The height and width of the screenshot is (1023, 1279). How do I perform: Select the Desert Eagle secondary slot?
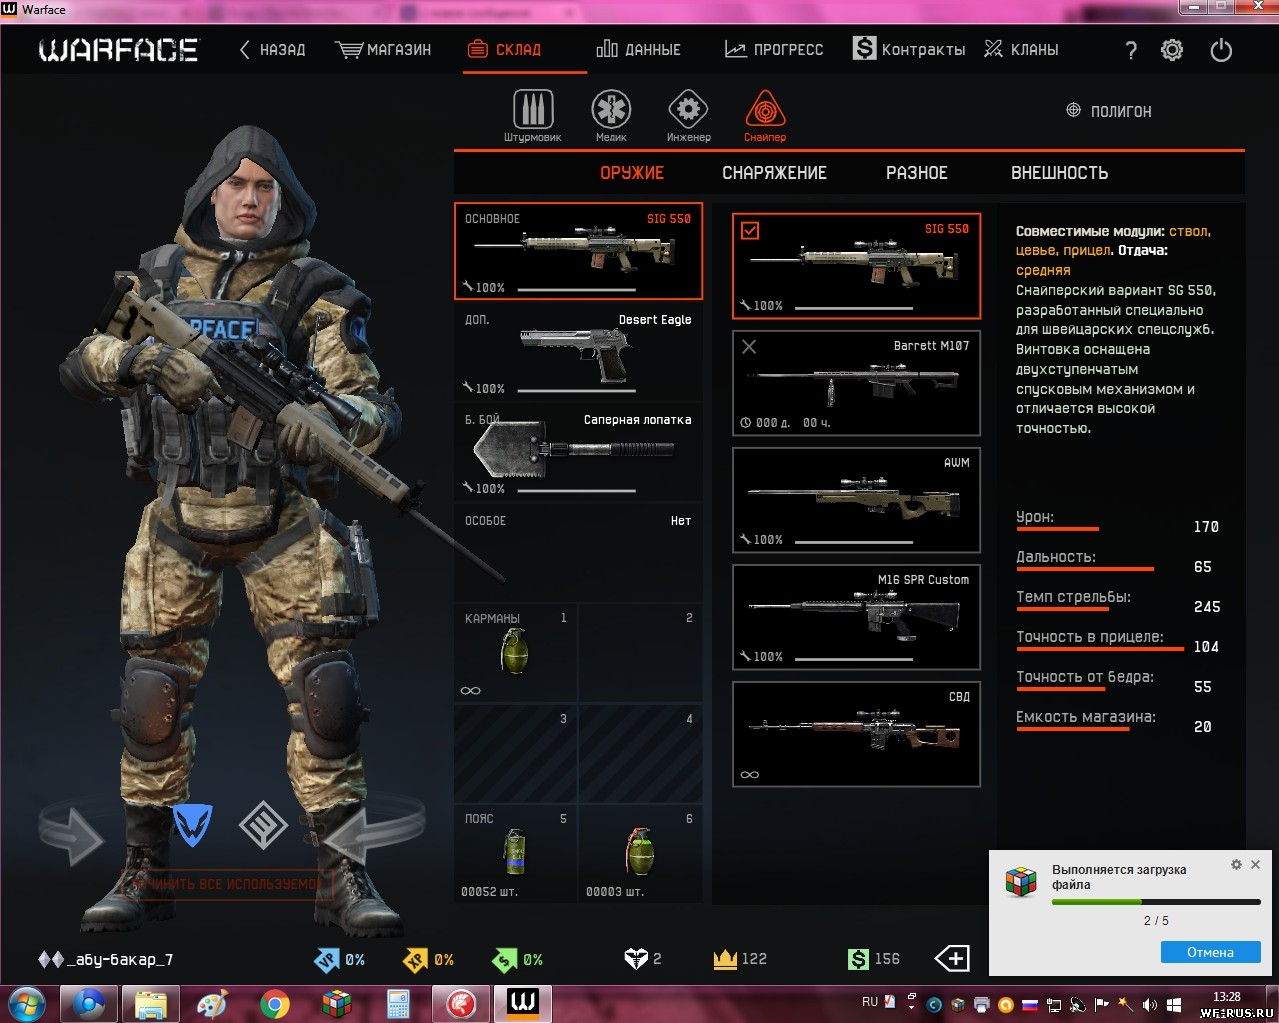pos(579,354)
